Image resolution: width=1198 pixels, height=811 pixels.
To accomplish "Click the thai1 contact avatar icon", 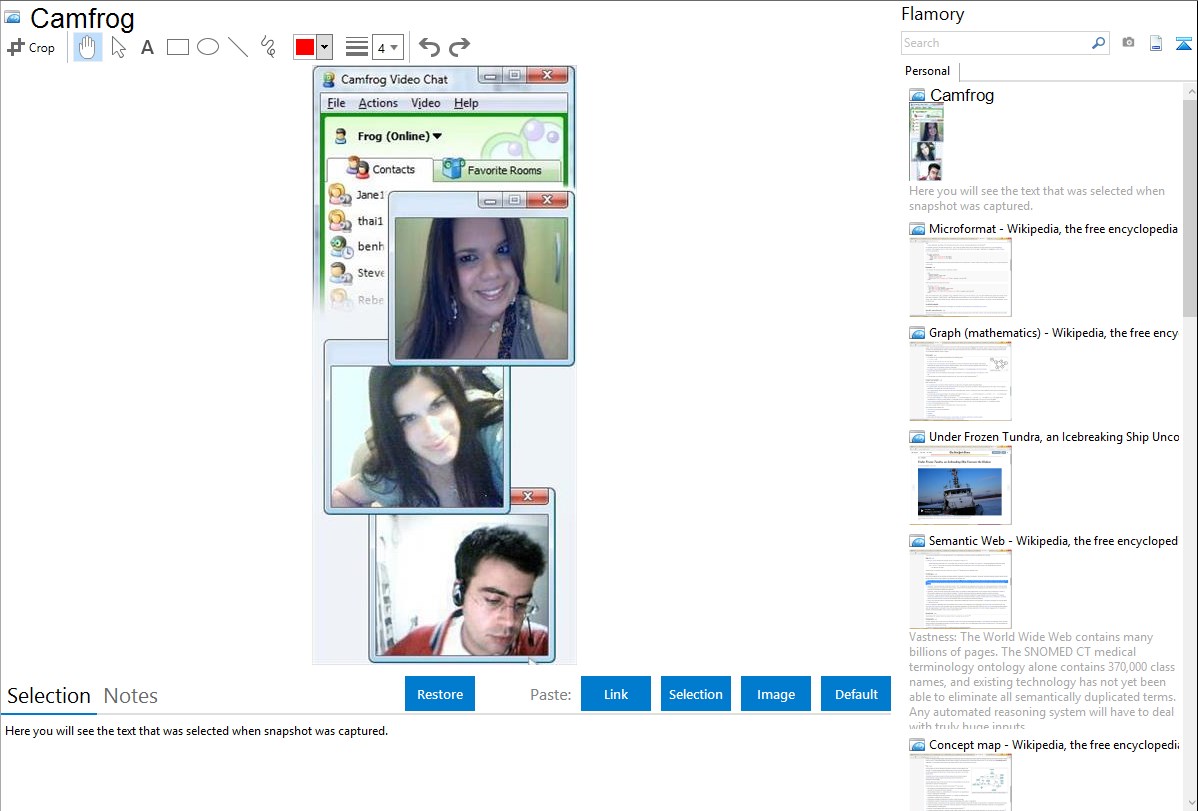I will click(x=340, y=221).
